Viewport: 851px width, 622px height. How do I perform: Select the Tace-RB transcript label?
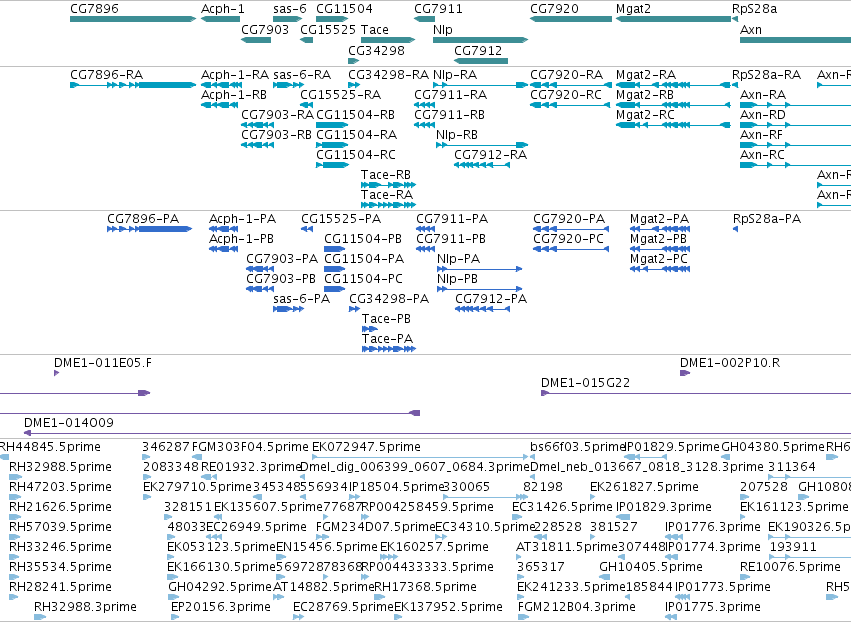[386, 175]
